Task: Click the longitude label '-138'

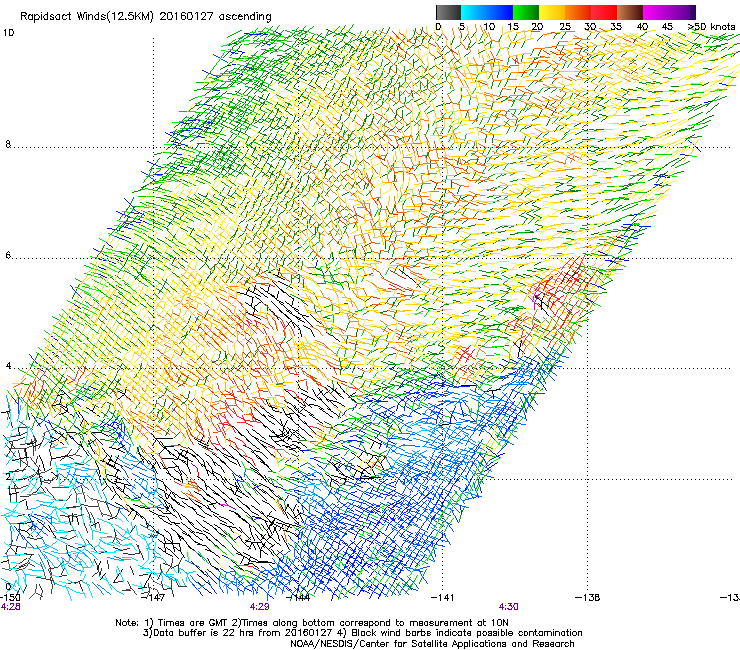Action: point(588,598)
